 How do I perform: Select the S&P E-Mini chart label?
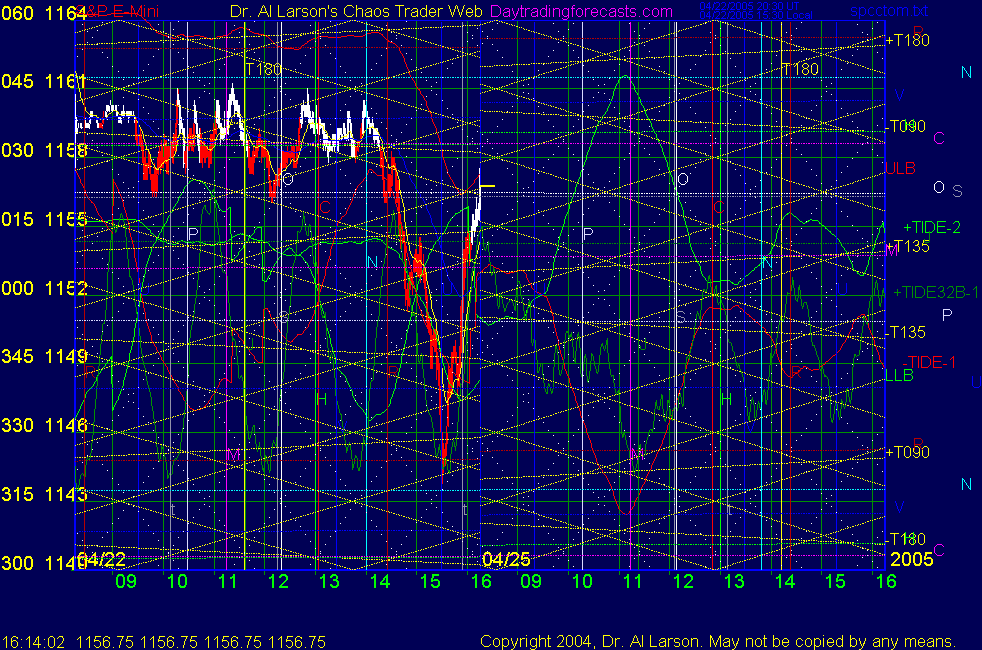119,11
